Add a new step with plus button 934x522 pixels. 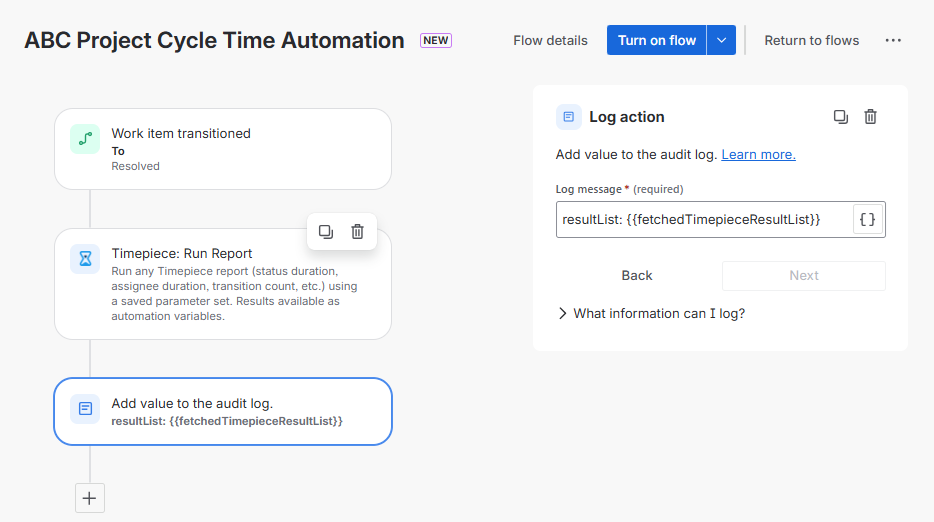tap(90, 498)
